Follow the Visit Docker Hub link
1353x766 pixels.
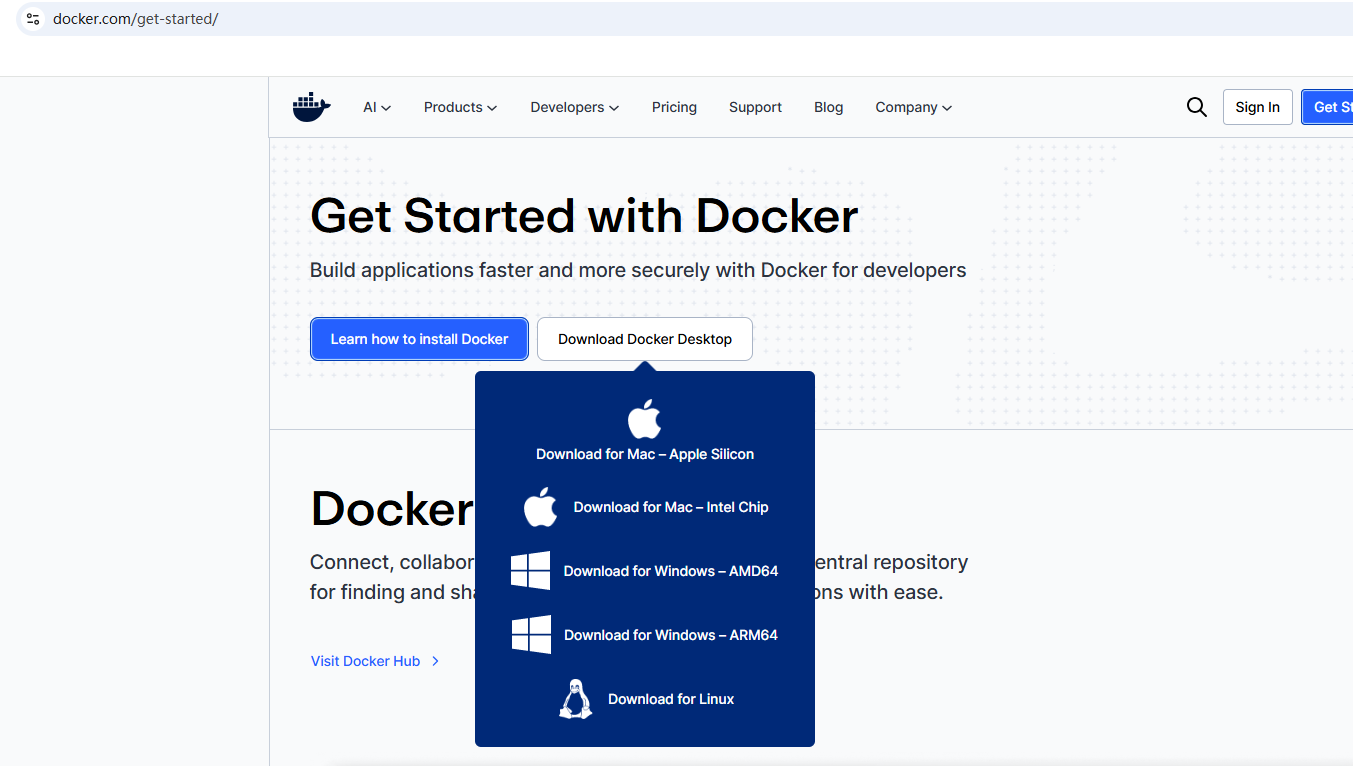(365, 661)
